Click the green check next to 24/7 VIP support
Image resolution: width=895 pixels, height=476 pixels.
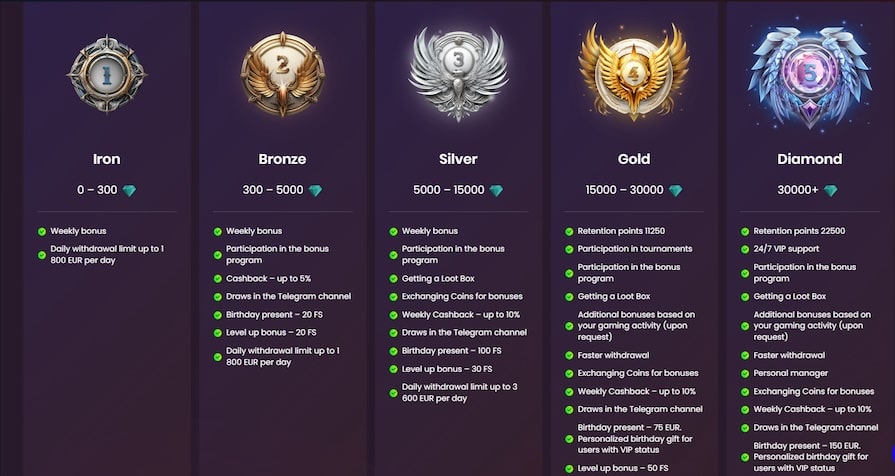745,249
